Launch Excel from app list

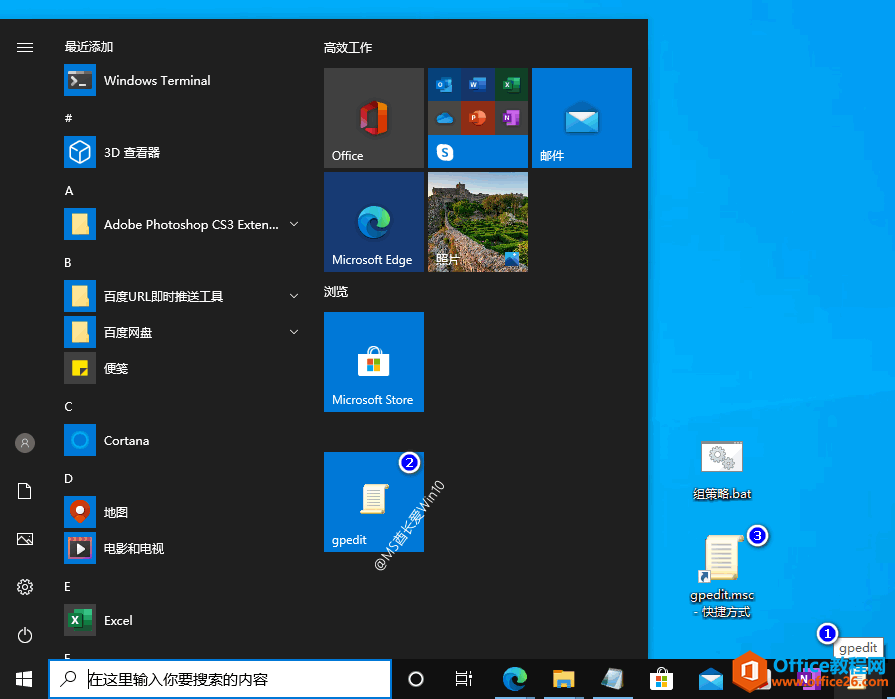[118, 621]
